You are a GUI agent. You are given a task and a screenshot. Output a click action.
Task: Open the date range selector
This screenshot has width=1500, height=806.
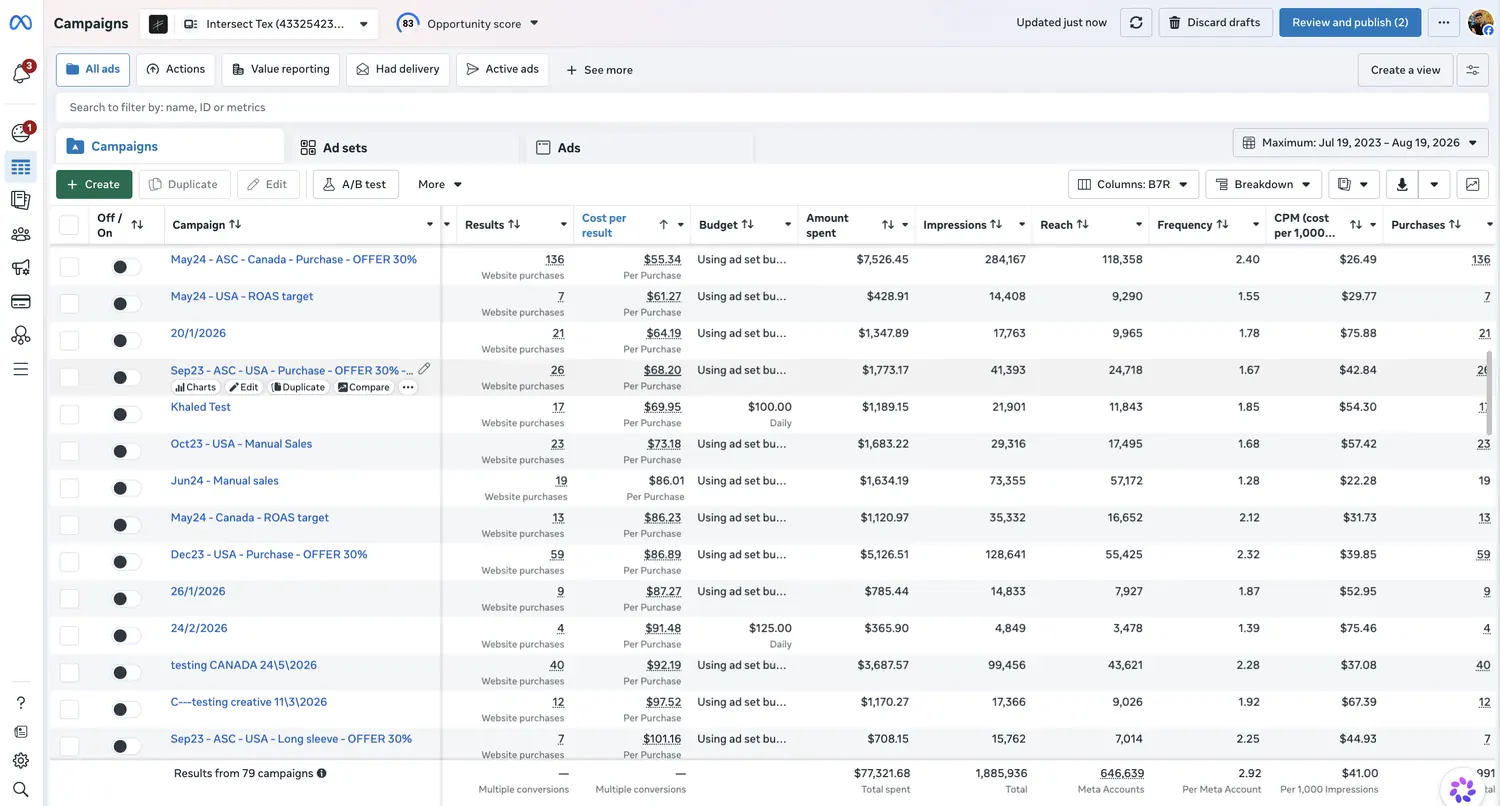[1360, 143]
